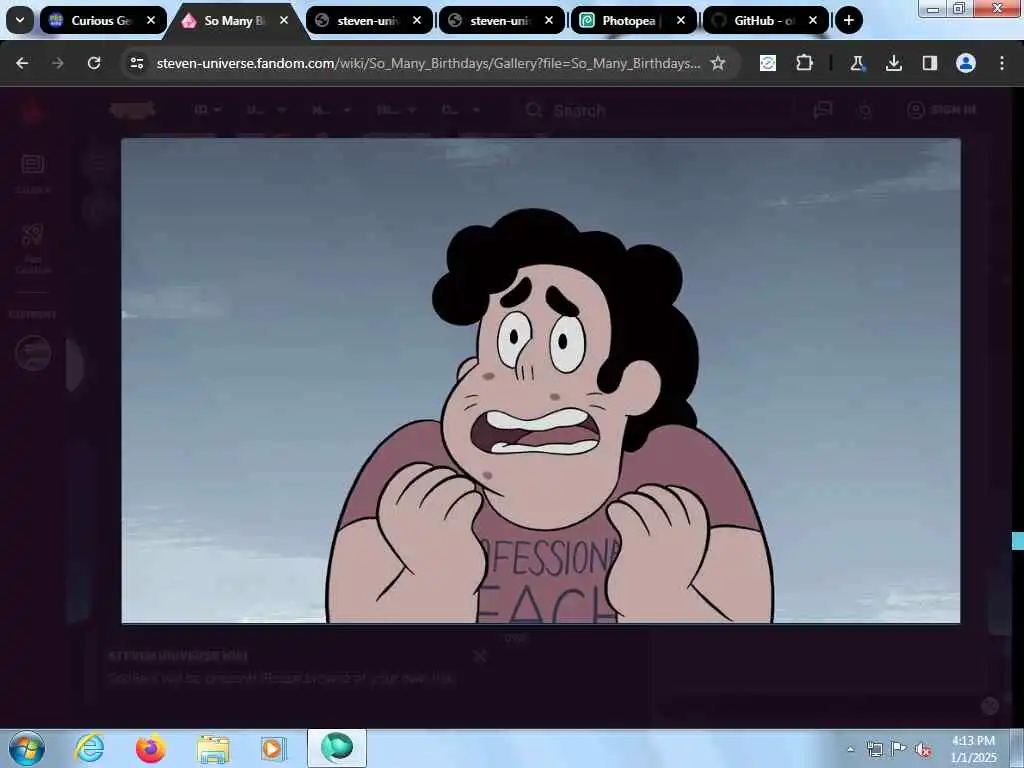The image size is (1024, 768).
Task: Open Windows Media Player on taskbar
Action: [273, 748]
